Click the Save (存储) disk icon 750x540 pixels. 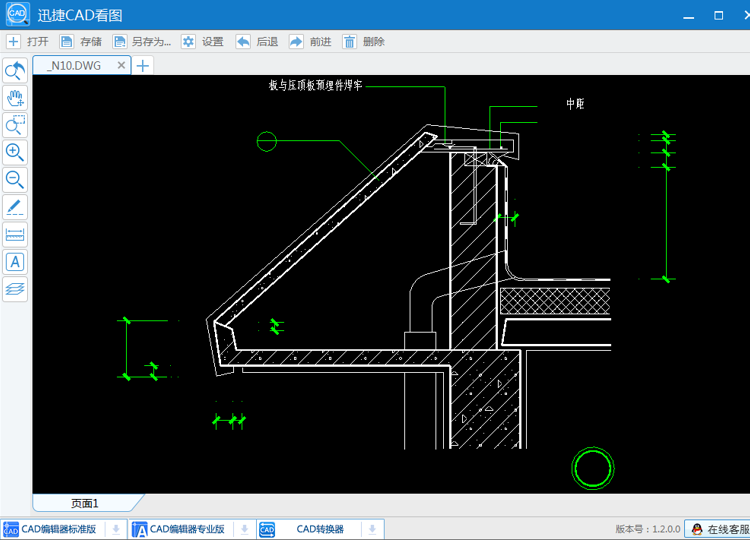point(66,42)
